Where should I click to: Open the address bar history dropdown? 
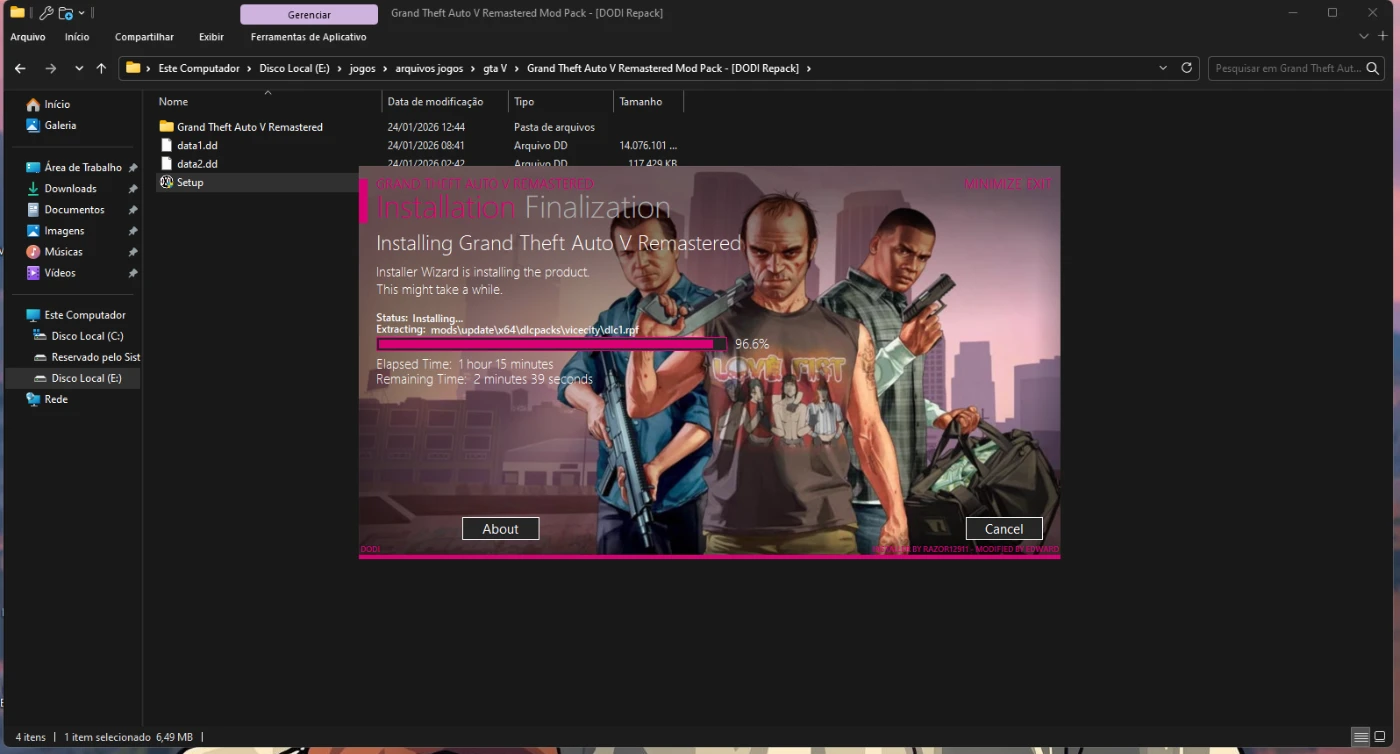tap(1162, 68)
